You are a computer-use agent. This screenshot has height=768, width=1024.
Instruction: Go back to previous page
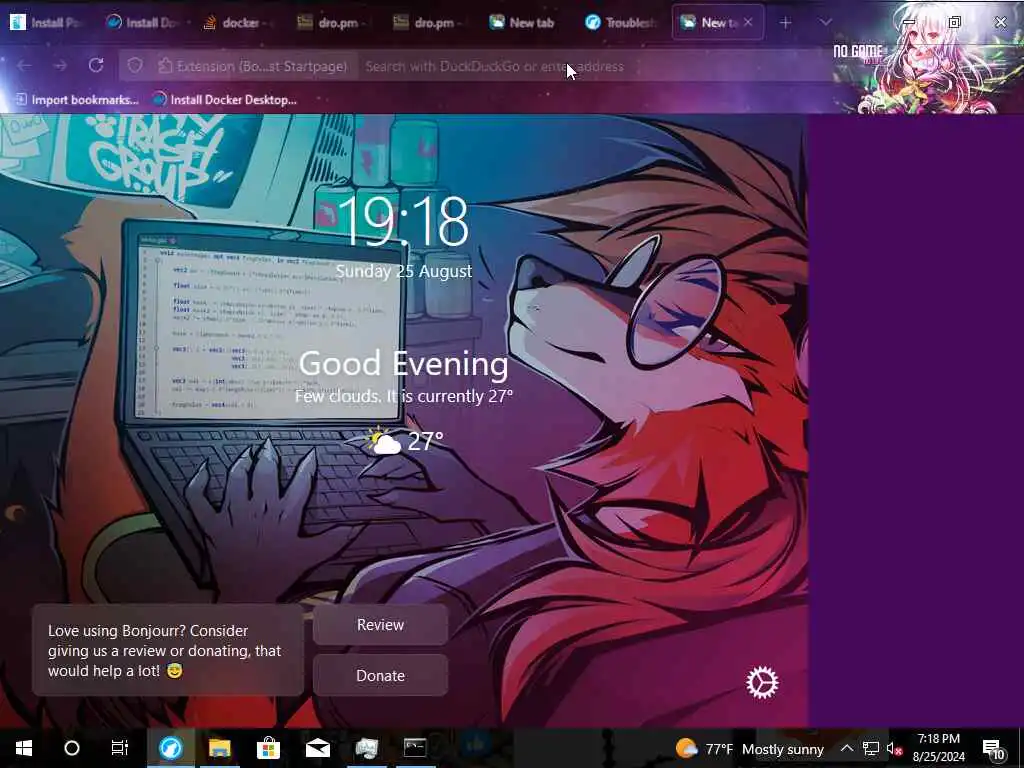pos(24,65)
